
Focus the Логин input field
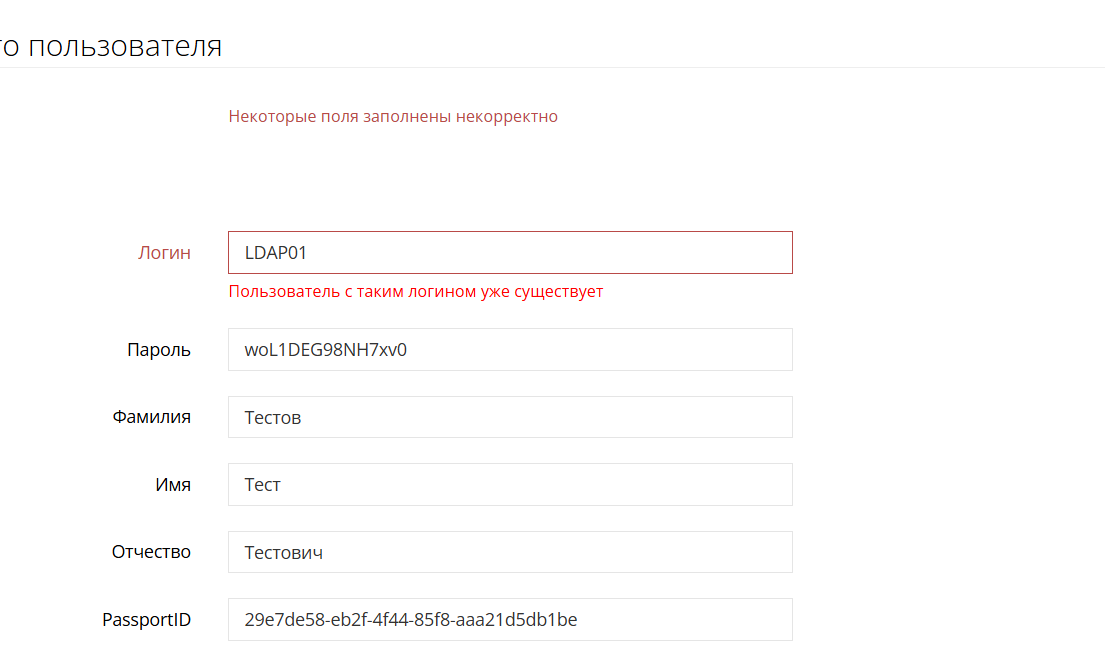[x=600, y=253]
